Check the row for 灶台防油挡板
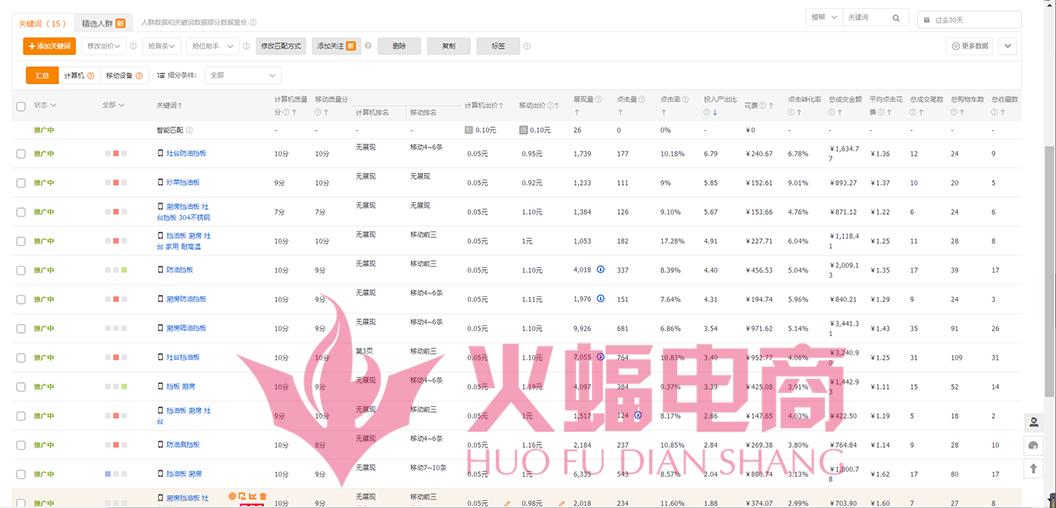The height and width of the screenshot is (508, 1056). (21, 154)
